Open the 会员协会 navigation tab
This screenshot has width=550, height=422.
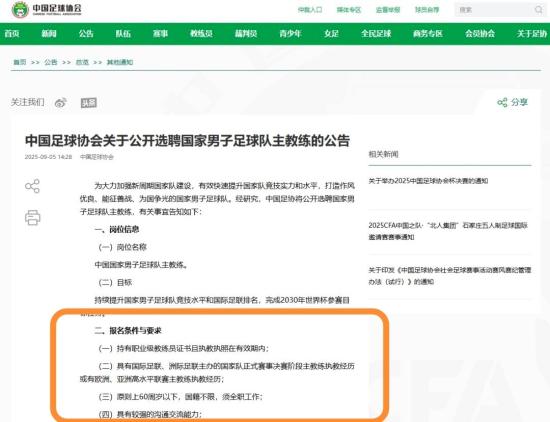[480, 34]
